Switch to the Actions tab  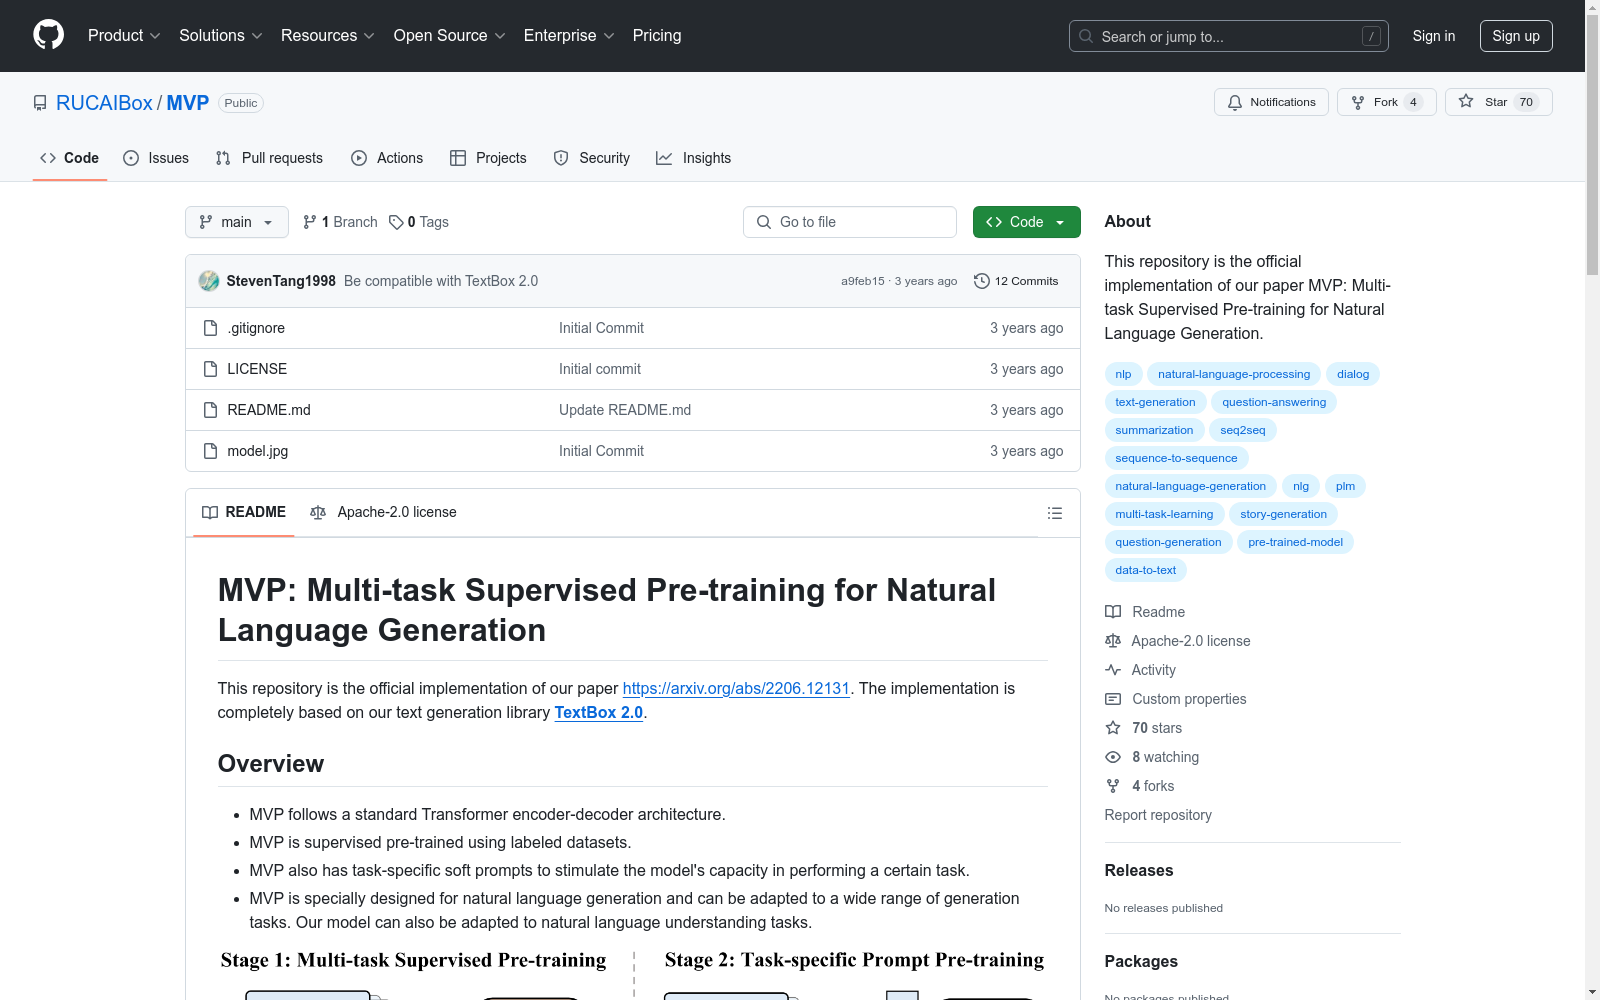(x=387, y=158)
